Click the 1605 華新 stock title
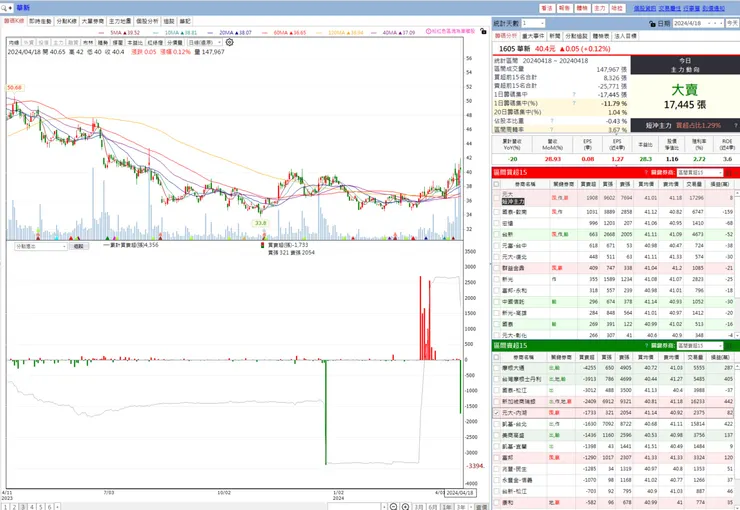 (514, 49)
